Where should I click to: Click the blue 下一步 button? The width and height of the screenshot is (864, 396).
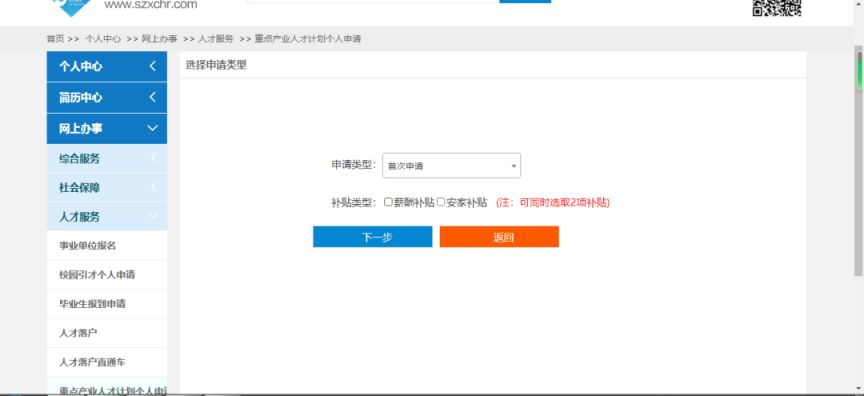[x=372, y=237]
